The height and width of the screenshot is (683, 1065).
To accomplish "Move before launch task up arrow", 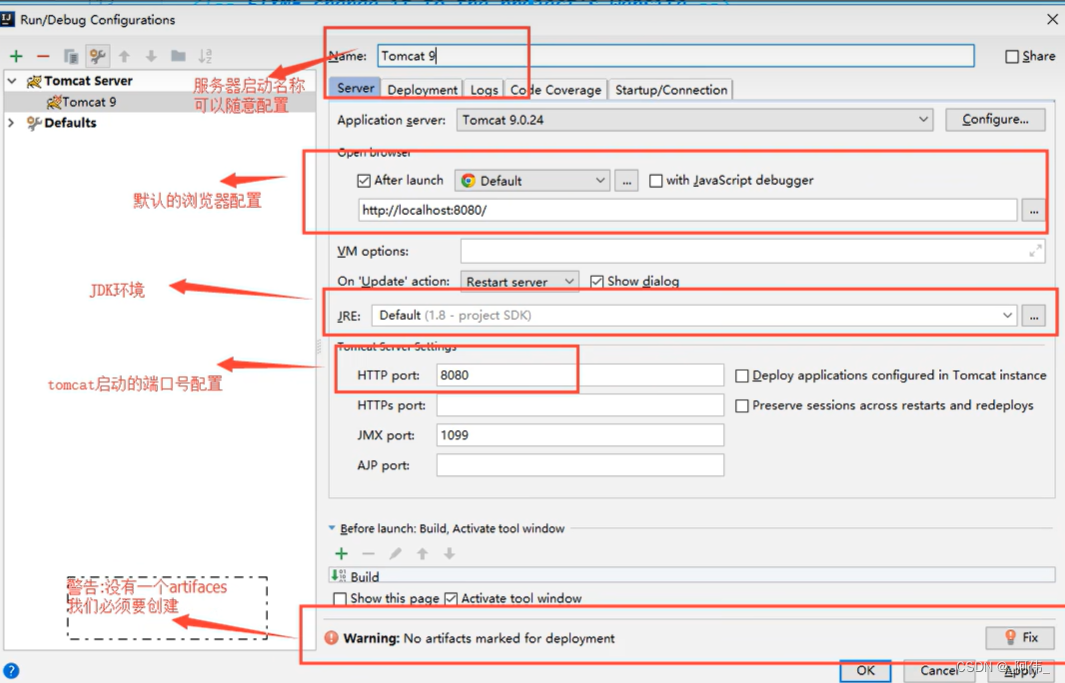I will [422, 554].
